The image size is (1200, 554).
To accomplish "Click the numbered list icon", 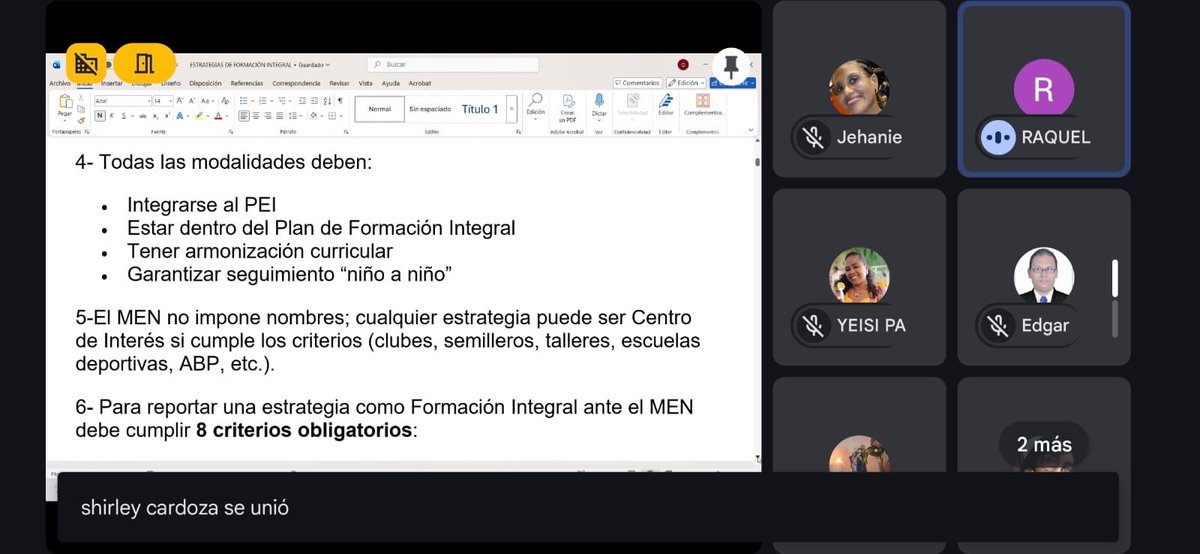I will (x=262, y=101).
